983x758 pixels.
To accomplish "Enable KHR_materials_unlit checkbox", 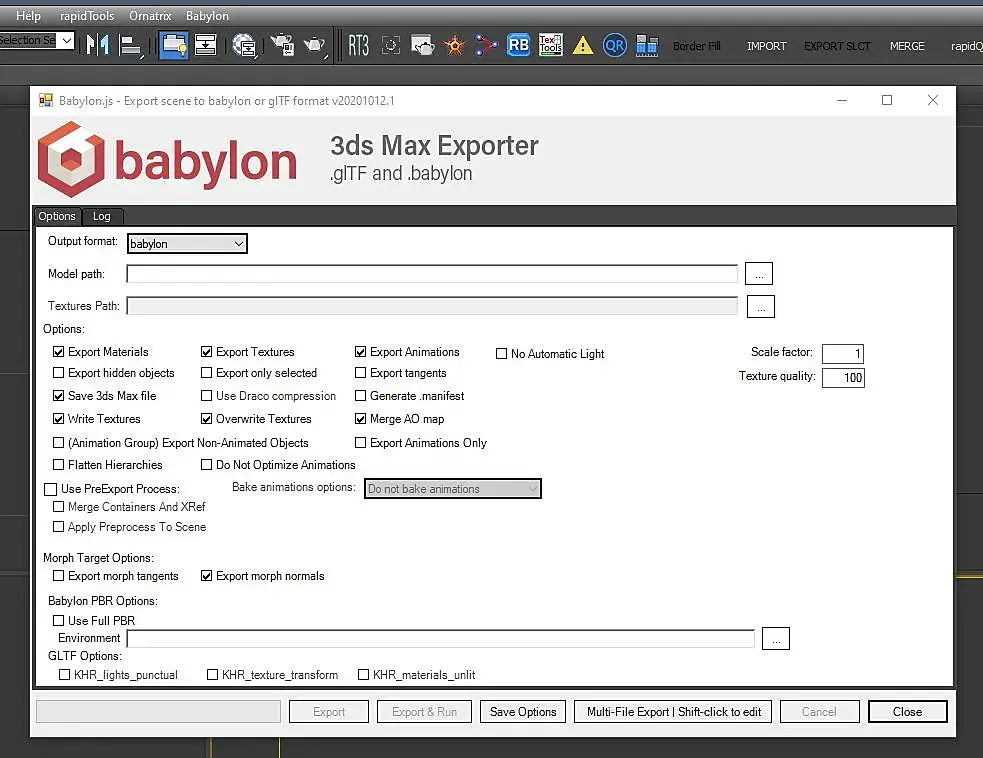I will 364,675.
